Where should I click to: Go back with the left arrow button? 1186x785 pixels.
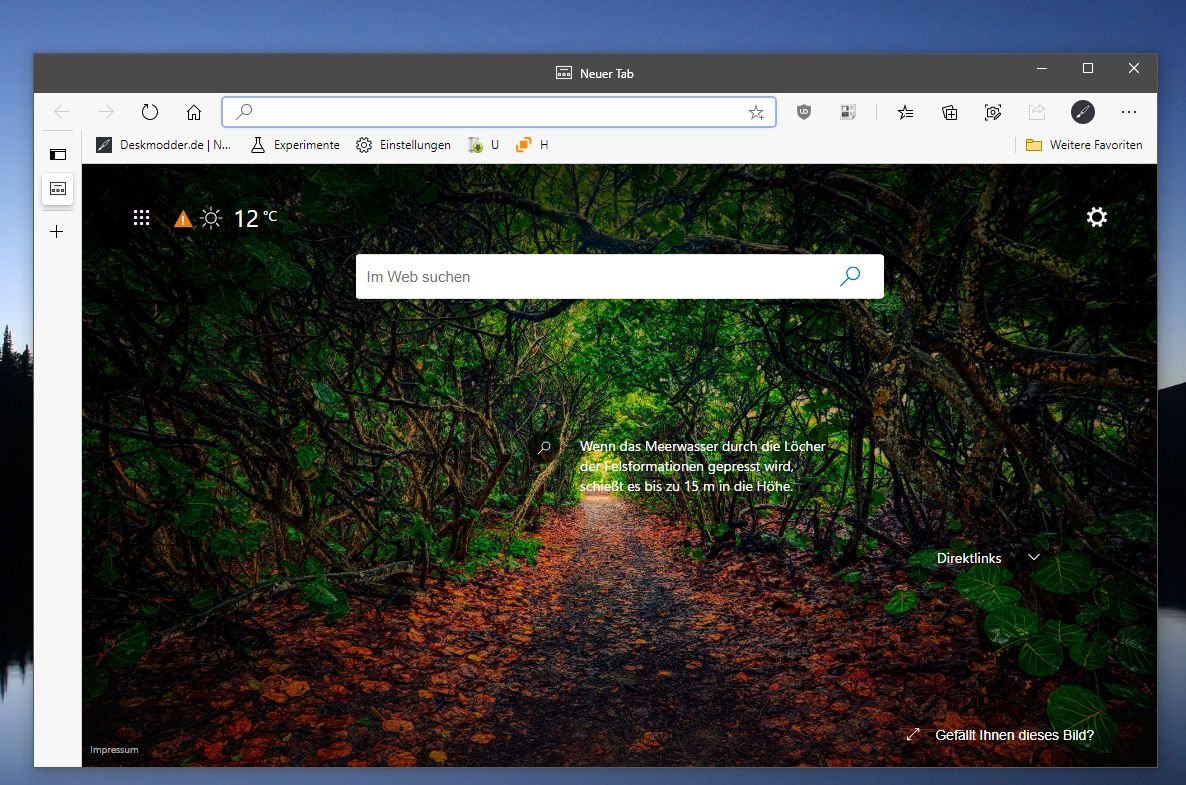point(62,112)
